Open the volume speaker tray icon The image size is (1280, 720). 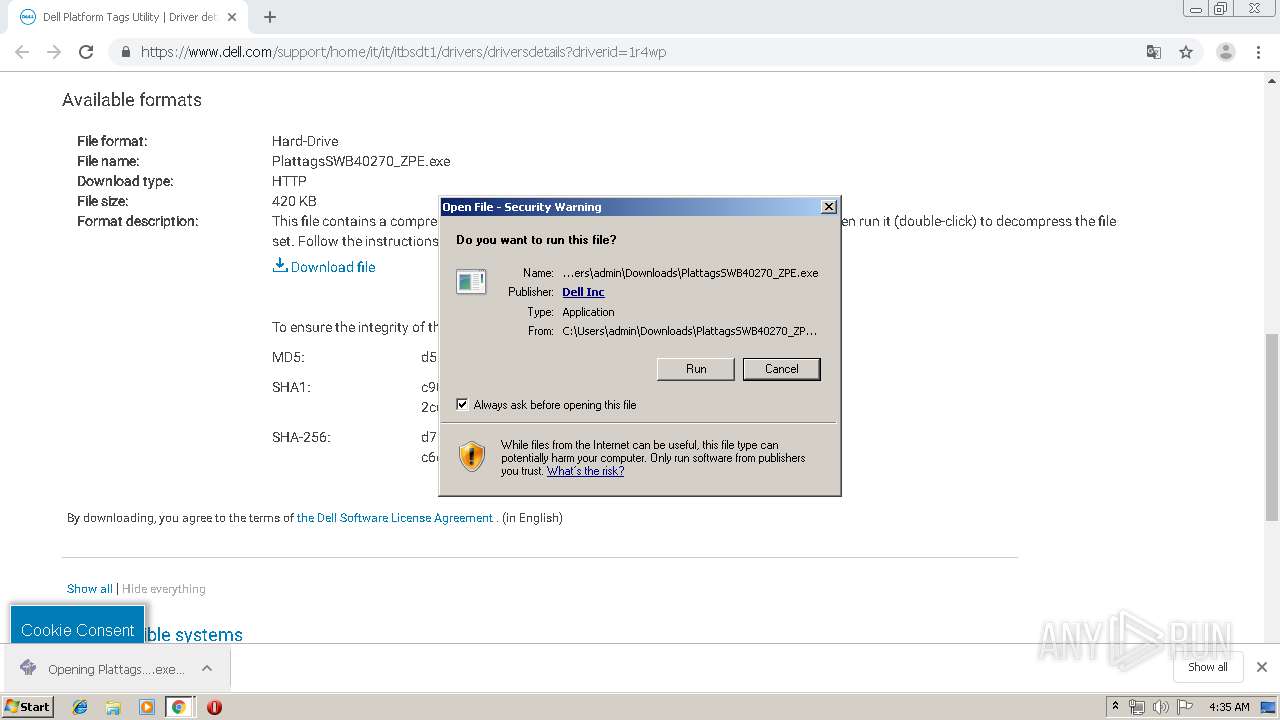(1160, 707)
